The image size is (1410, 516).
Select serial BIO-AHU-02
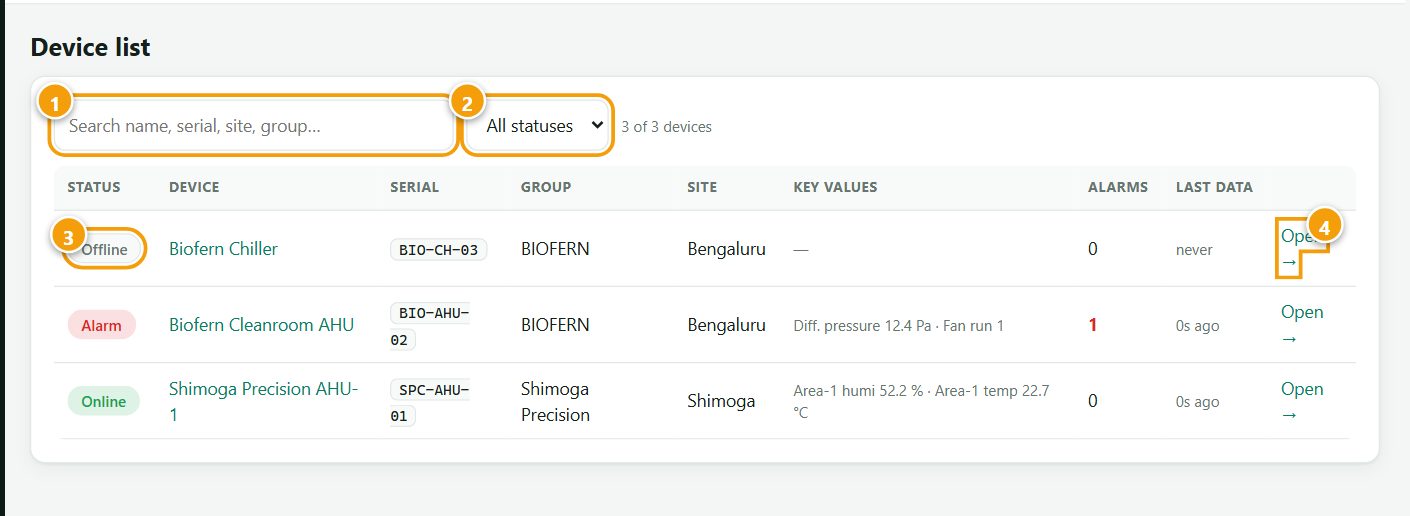click(430, 326)
